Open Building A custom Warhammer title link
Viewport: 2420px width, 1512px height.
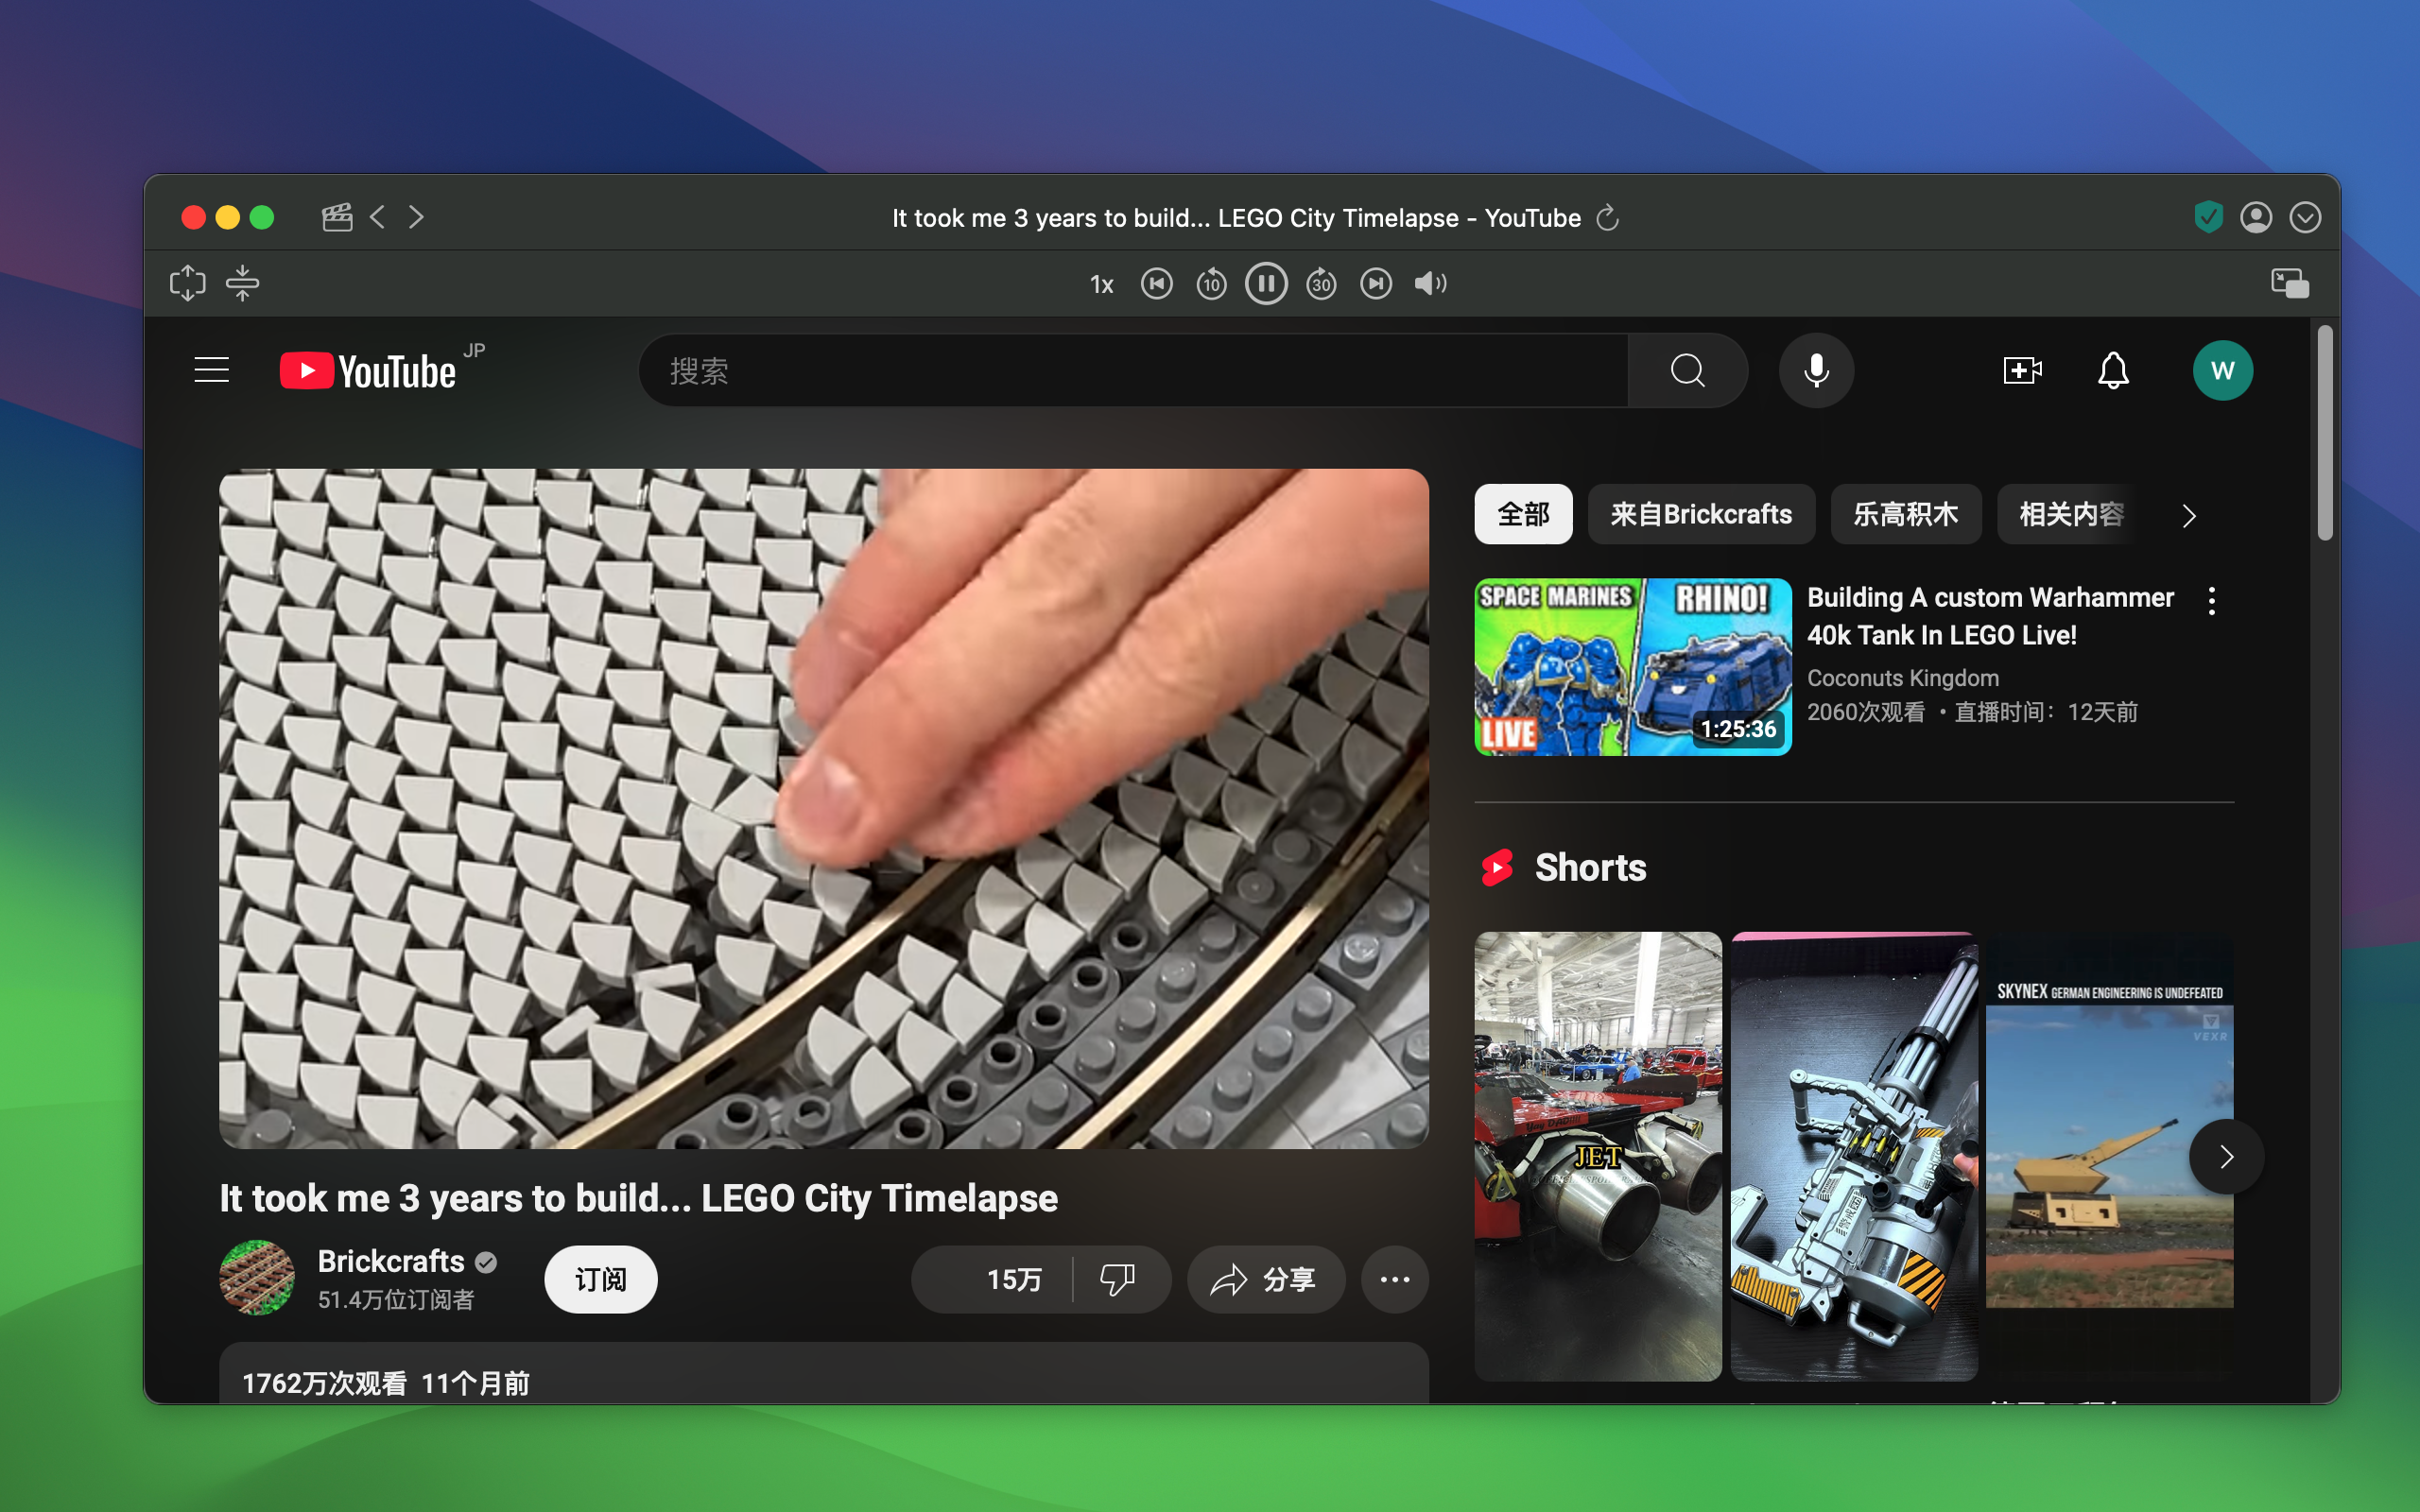coord(1990,616)
